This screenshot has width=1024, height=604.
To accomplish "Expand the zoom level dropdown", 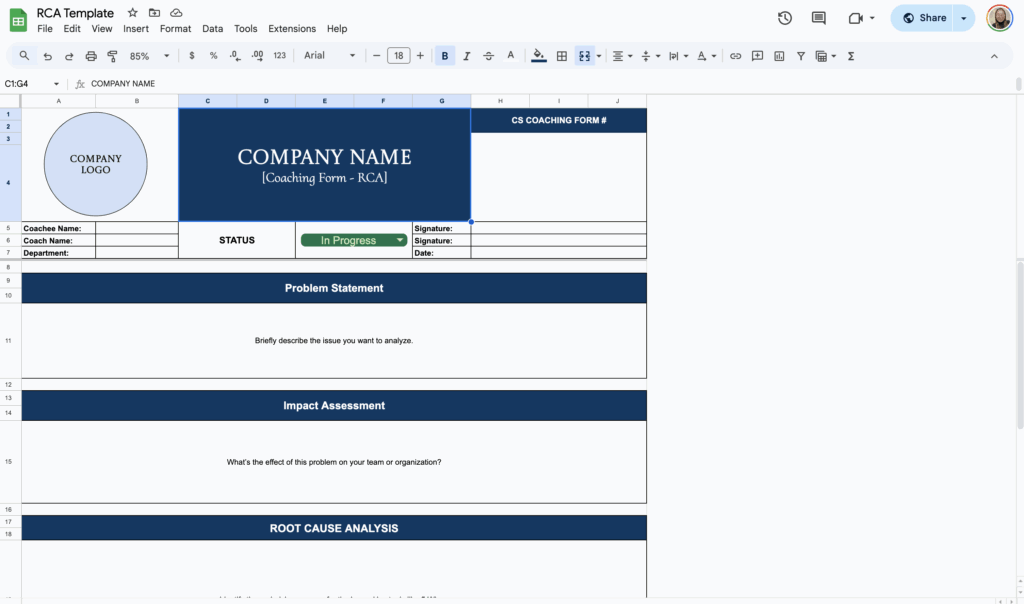I will click(x=165, y=56).
